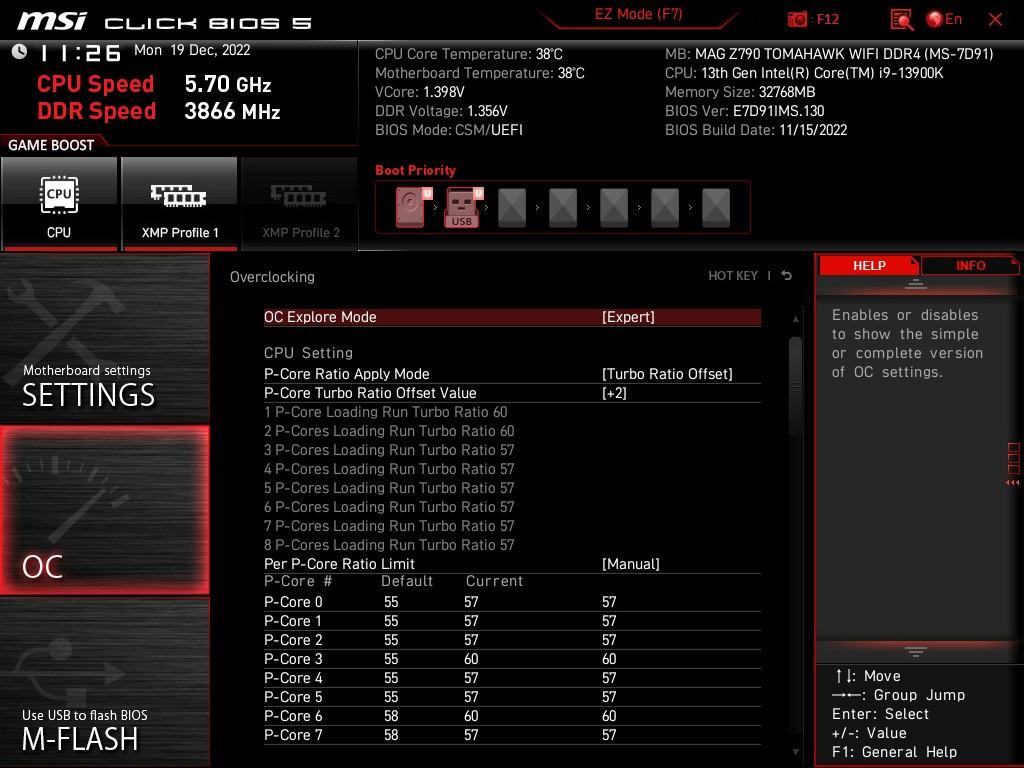
Task: Change P-Core Ratio Apply Mode dropdown
Action: click(512, 374)
